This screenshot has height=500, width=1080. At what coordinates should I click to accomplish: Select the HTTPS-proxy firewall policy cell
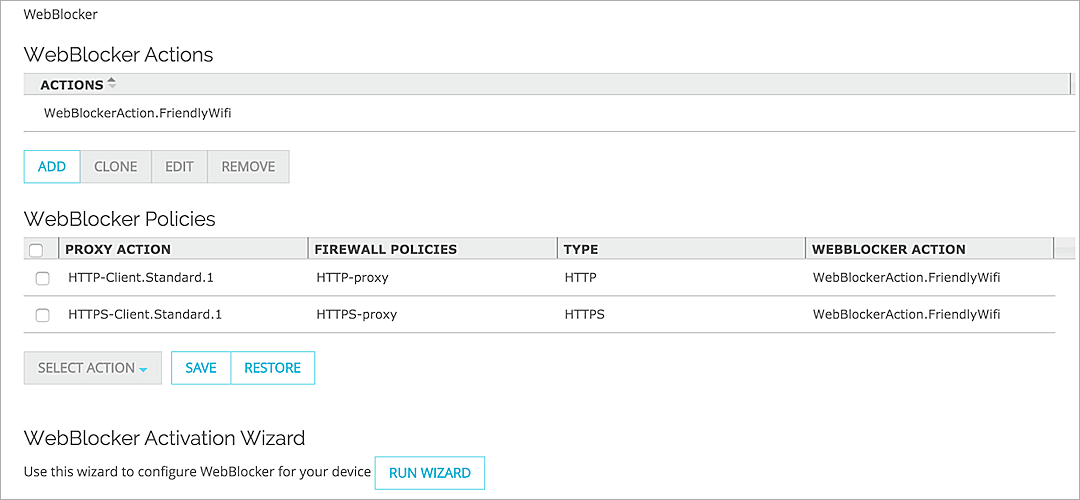pos(356,315)
